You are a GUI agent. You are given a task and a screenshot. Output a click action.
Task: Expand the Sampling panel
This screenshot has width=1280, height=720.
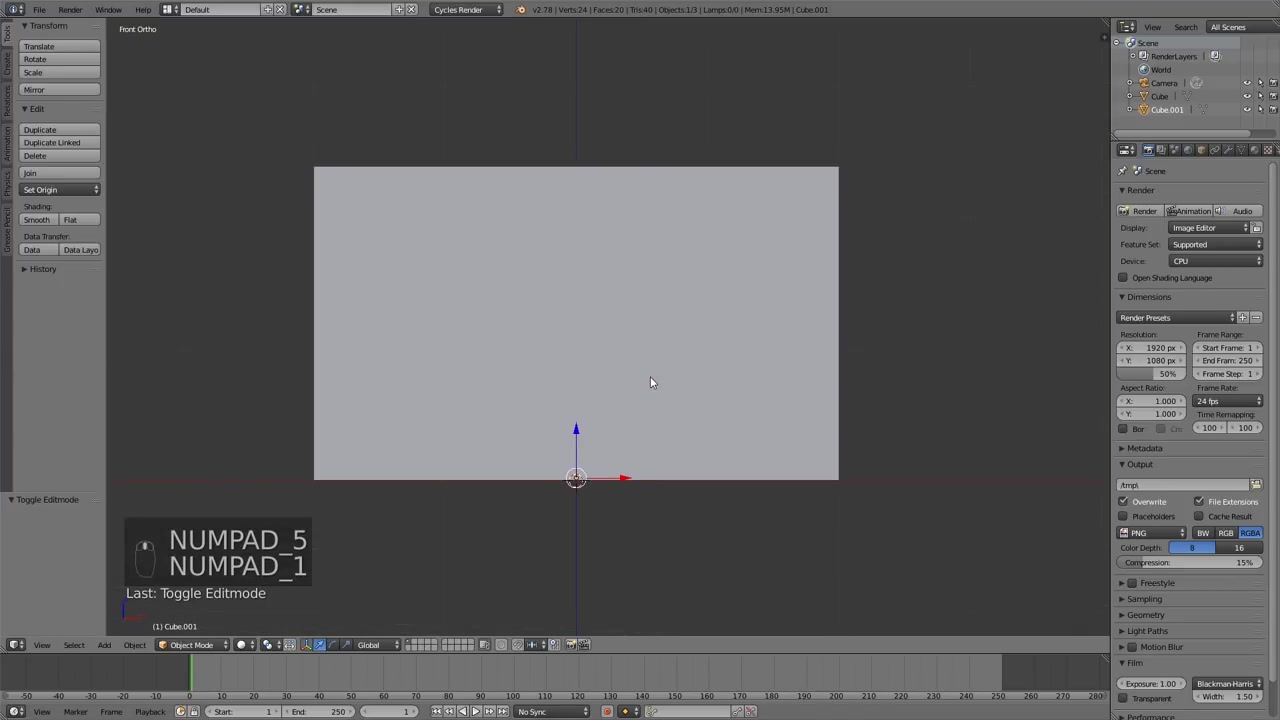point(1144,598)
